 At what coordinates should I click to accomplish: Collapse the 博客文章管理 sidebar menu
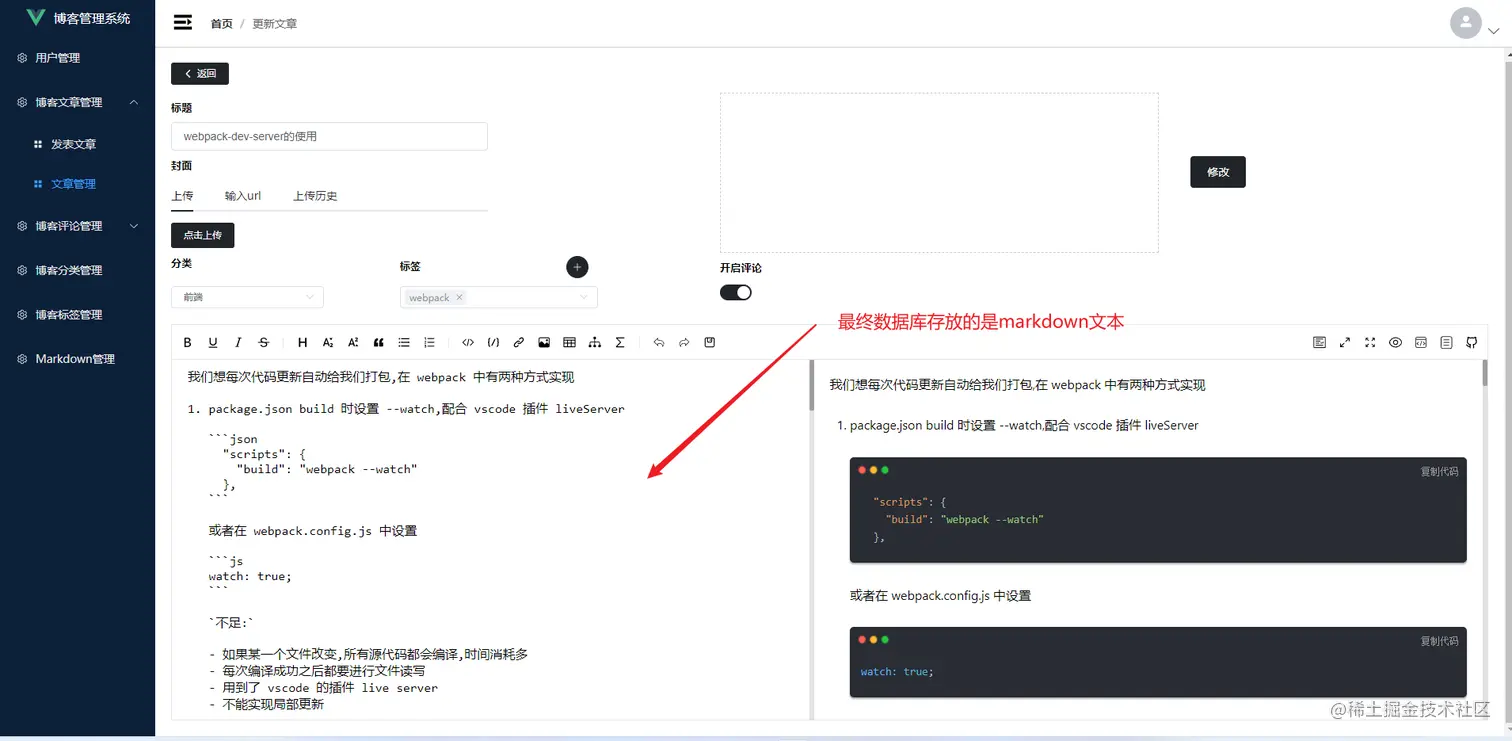[78, 102]
